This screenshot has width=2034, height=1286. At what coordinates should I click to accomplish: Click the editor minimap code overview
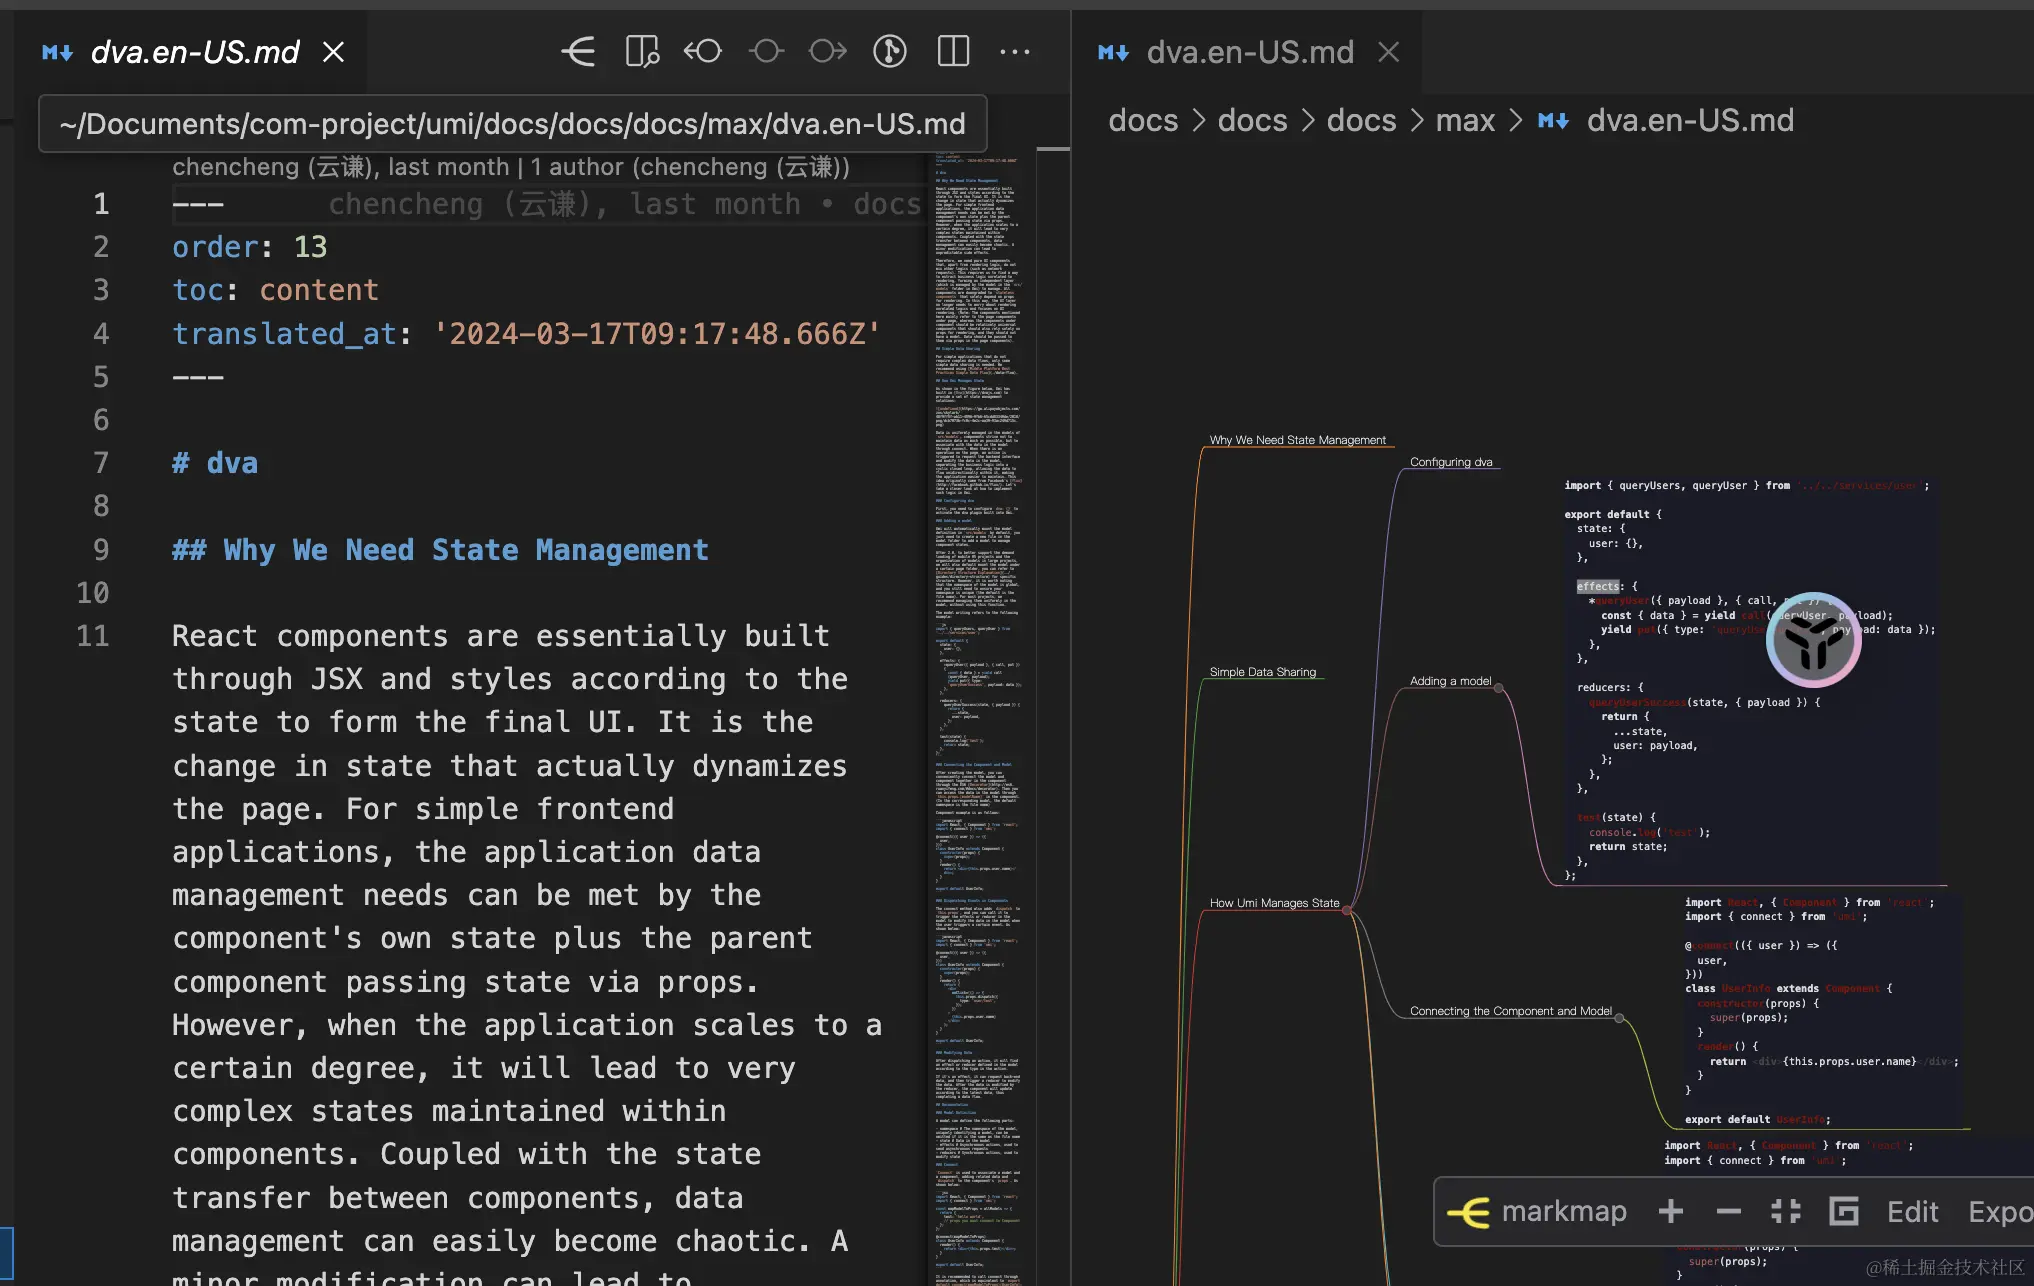click(977, 700)
